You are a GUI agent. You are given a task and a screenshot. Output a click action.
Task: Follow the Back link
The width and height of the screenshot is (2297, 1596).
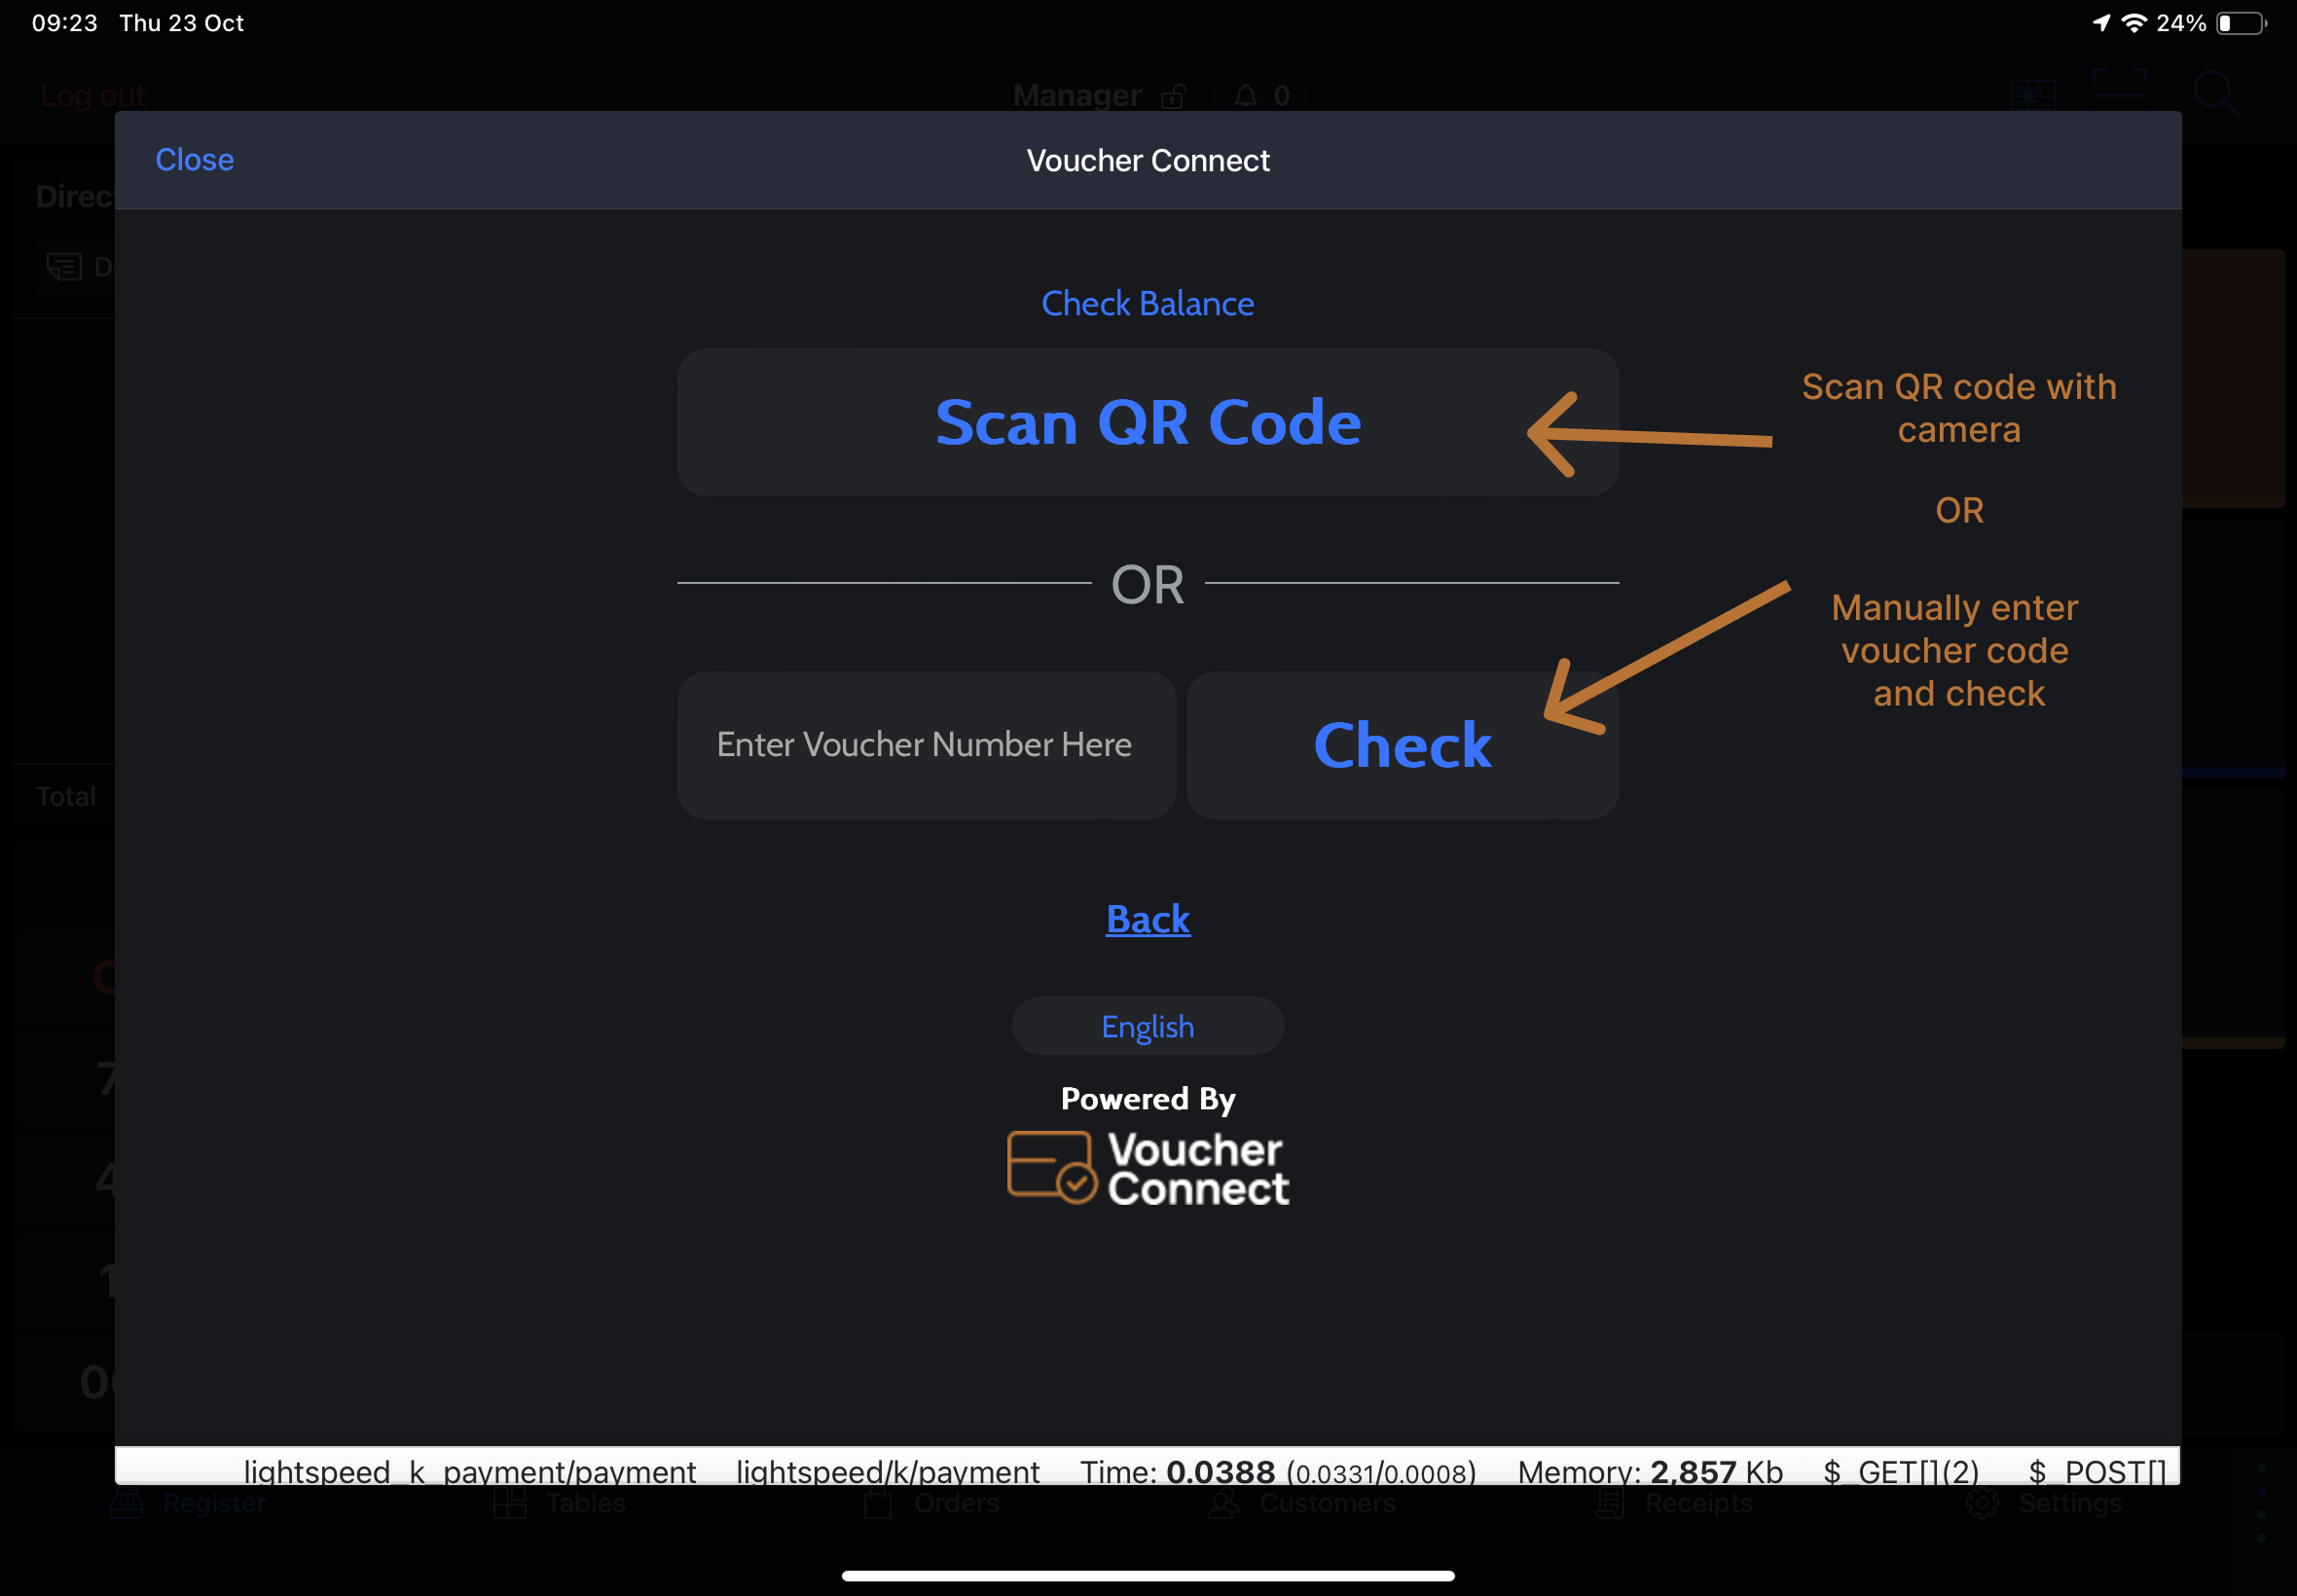pyautogui.click(x=1147, y=919)
